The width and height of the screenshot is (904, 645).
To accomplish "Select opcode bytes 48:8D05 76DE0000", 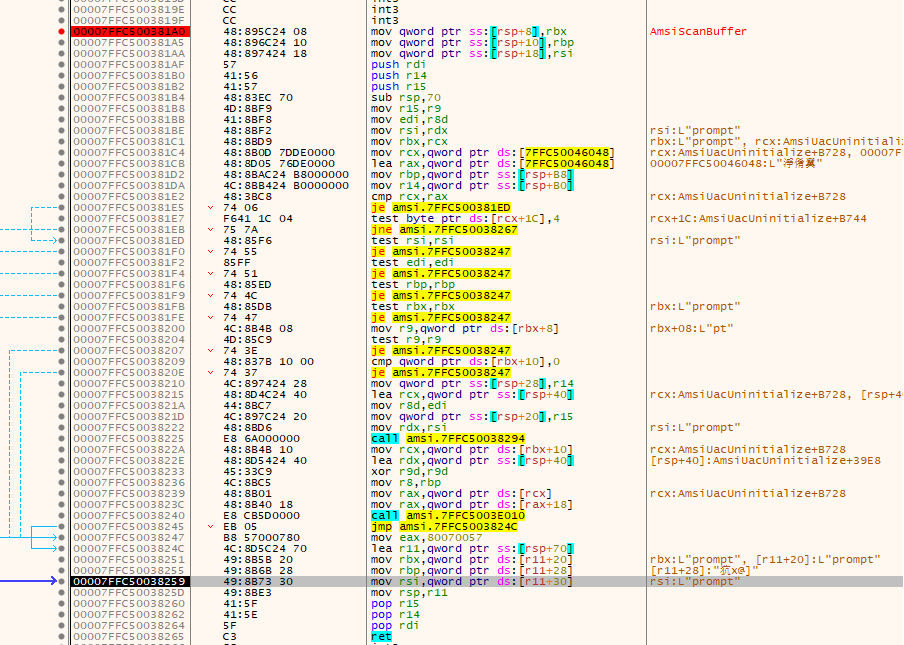I will pyautogui.click(x=279, y=164).
